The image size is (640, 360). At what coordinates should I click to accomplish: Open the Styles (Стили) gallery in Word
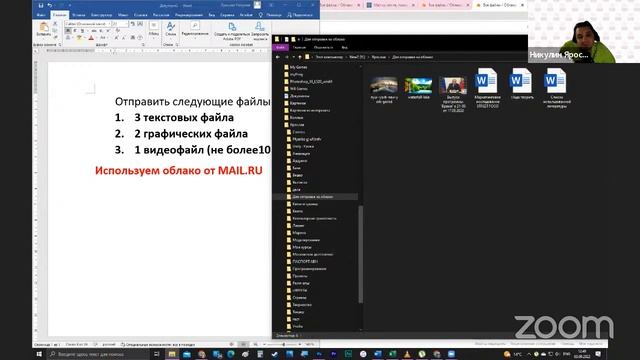tap(171, 29)
